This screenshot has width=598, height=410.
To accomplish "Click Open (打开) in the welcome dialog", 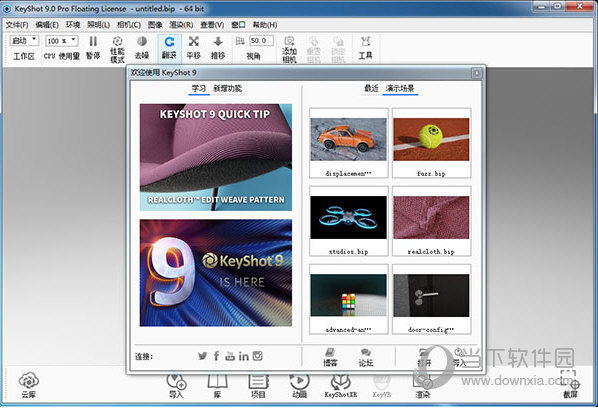I will [424, 357].
